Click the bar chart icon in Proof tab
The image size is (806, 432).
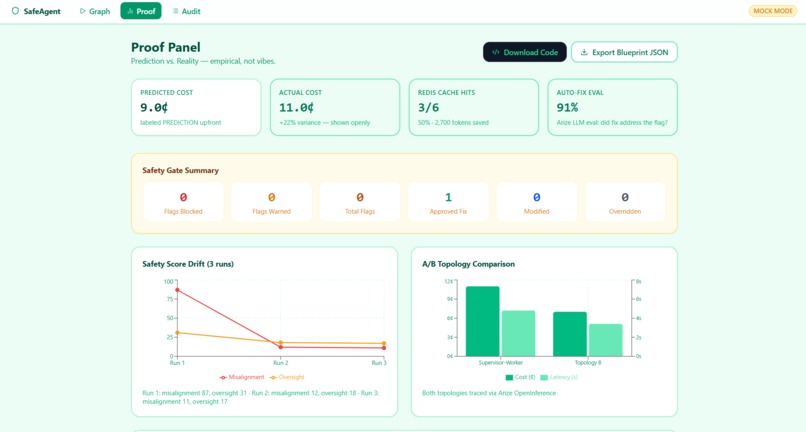(x=130, y=11)
